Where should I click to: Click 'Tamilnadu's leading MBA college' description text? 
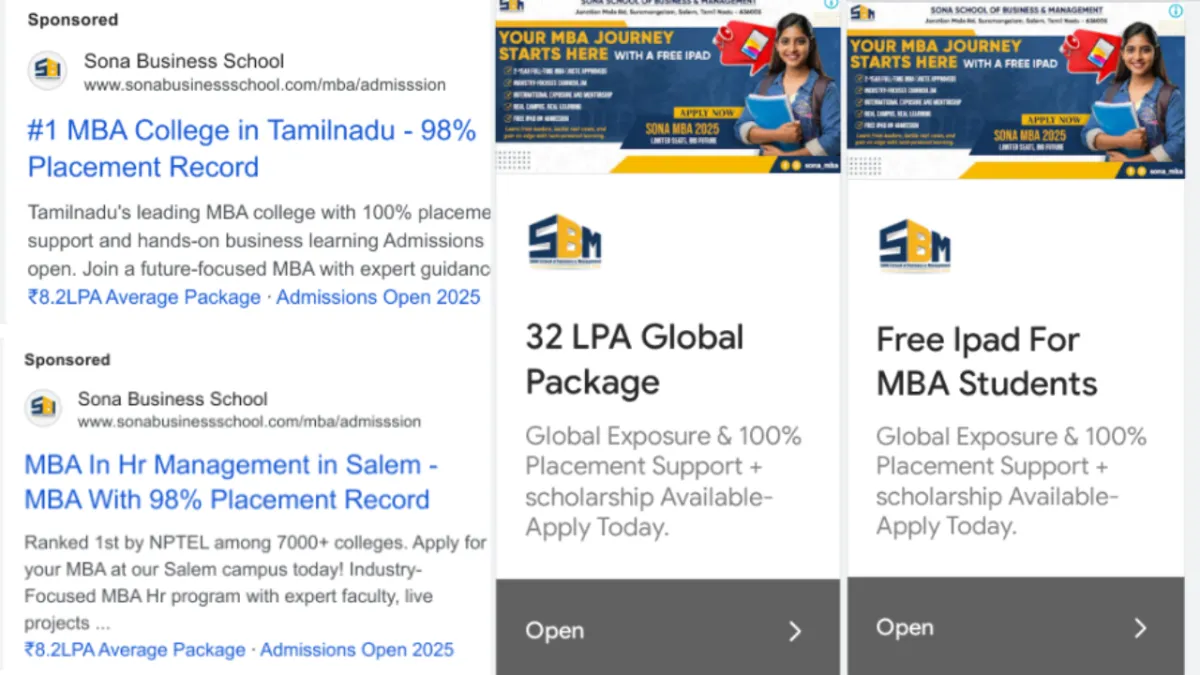coord(259,241)
